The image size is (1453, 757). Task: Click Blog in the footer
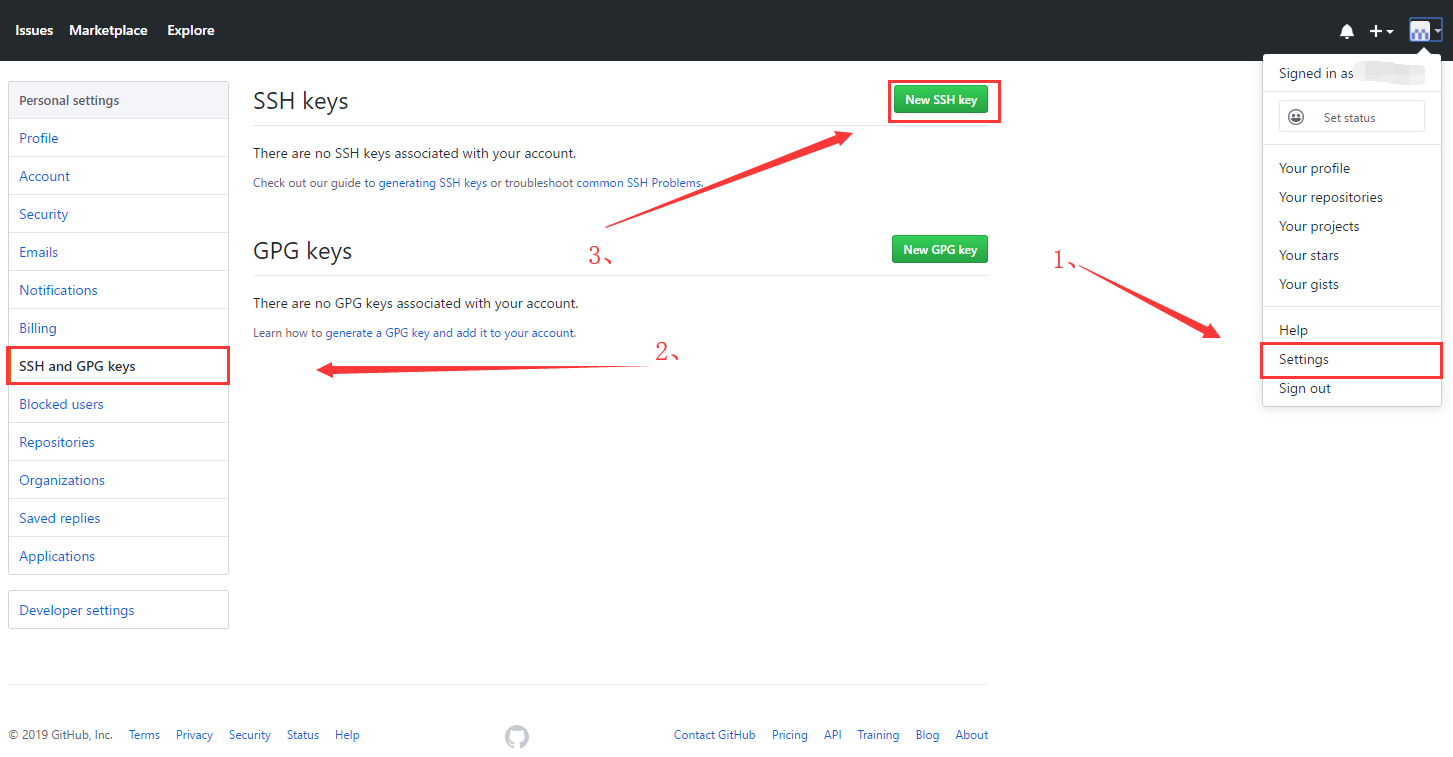(927, 735)
